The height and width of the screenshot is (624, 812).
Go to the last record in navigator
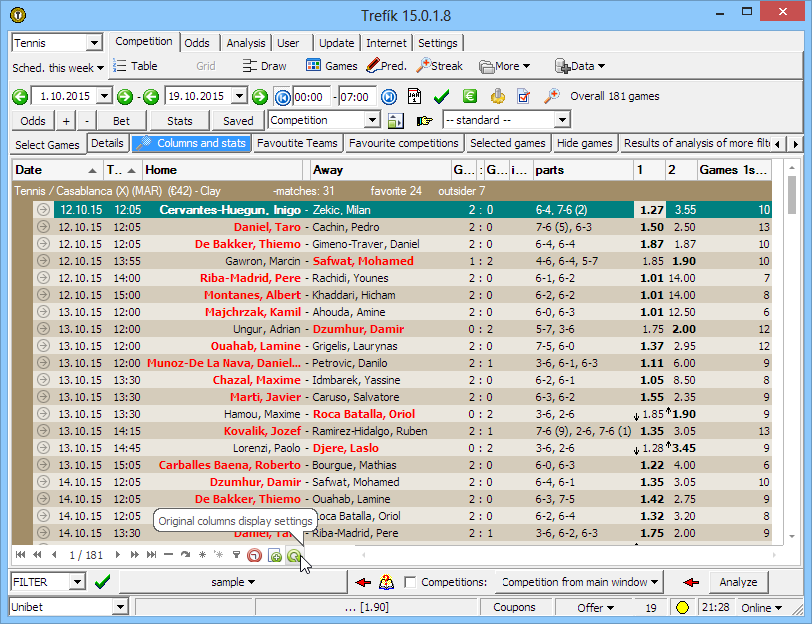click(152, 554)
